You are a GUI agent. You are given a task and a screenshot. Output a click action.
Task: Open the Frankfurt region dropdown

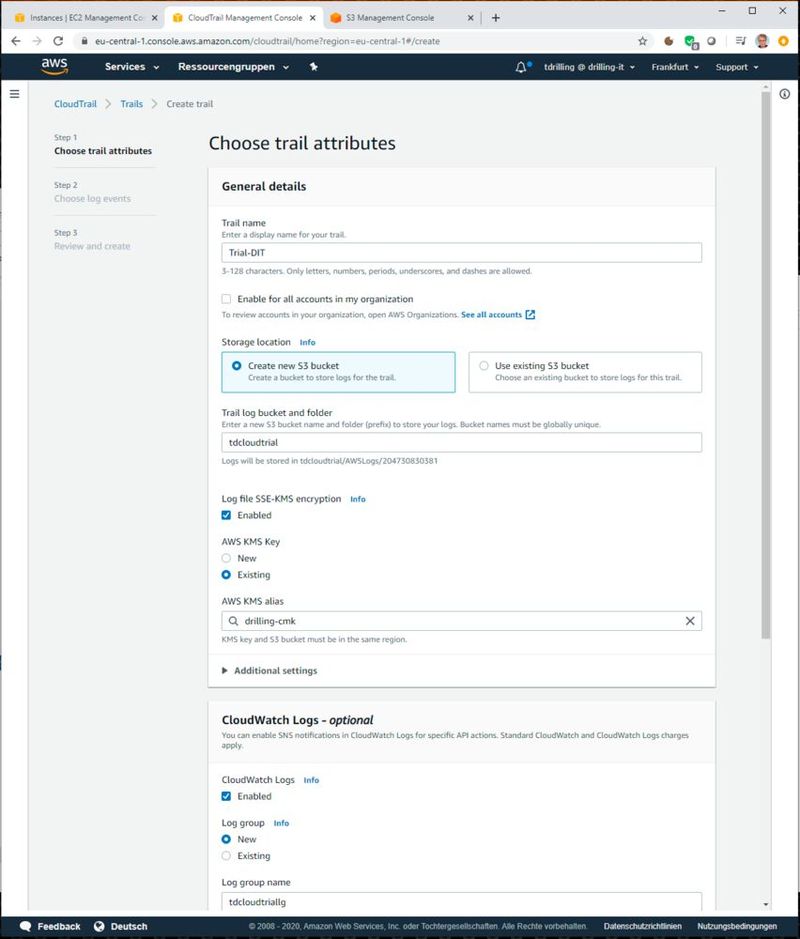(x=675, y=67)
